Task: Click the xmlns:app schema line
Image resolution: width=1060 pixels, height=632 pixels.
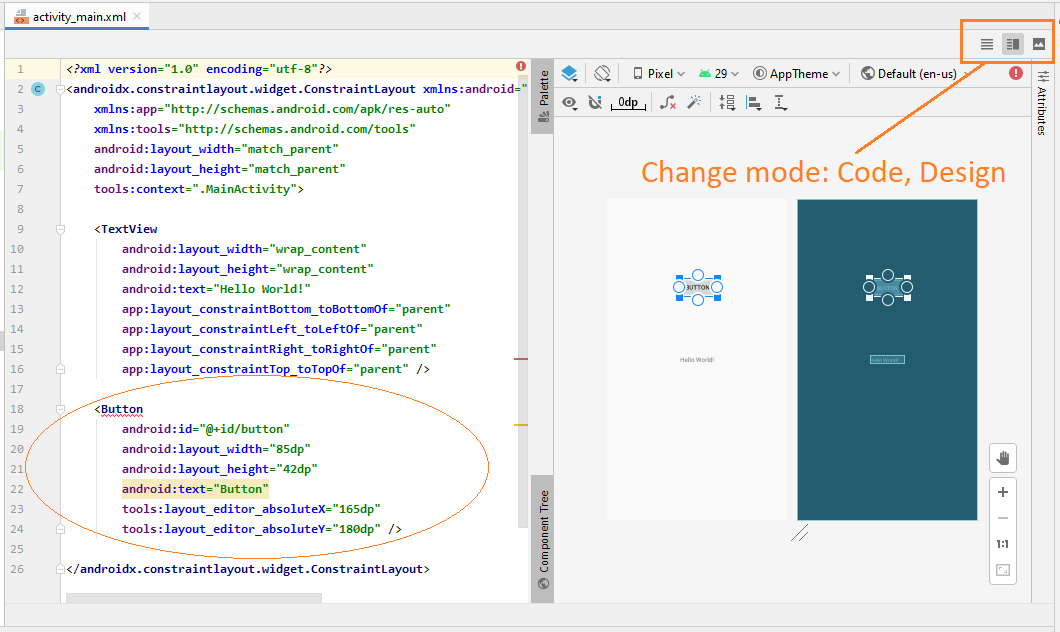Action: pyautogui.click(x=272, y=109)
